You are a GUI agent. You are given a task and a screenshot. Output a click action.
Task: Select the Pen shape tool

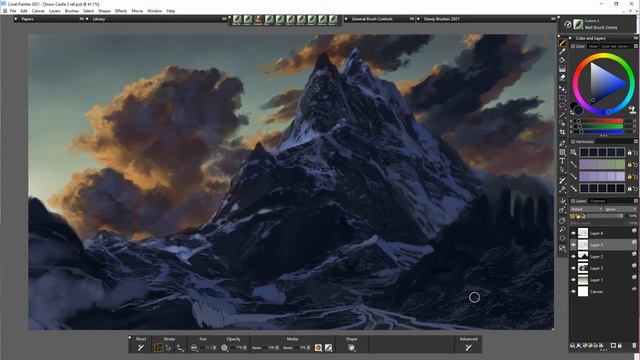coord(562,144)
